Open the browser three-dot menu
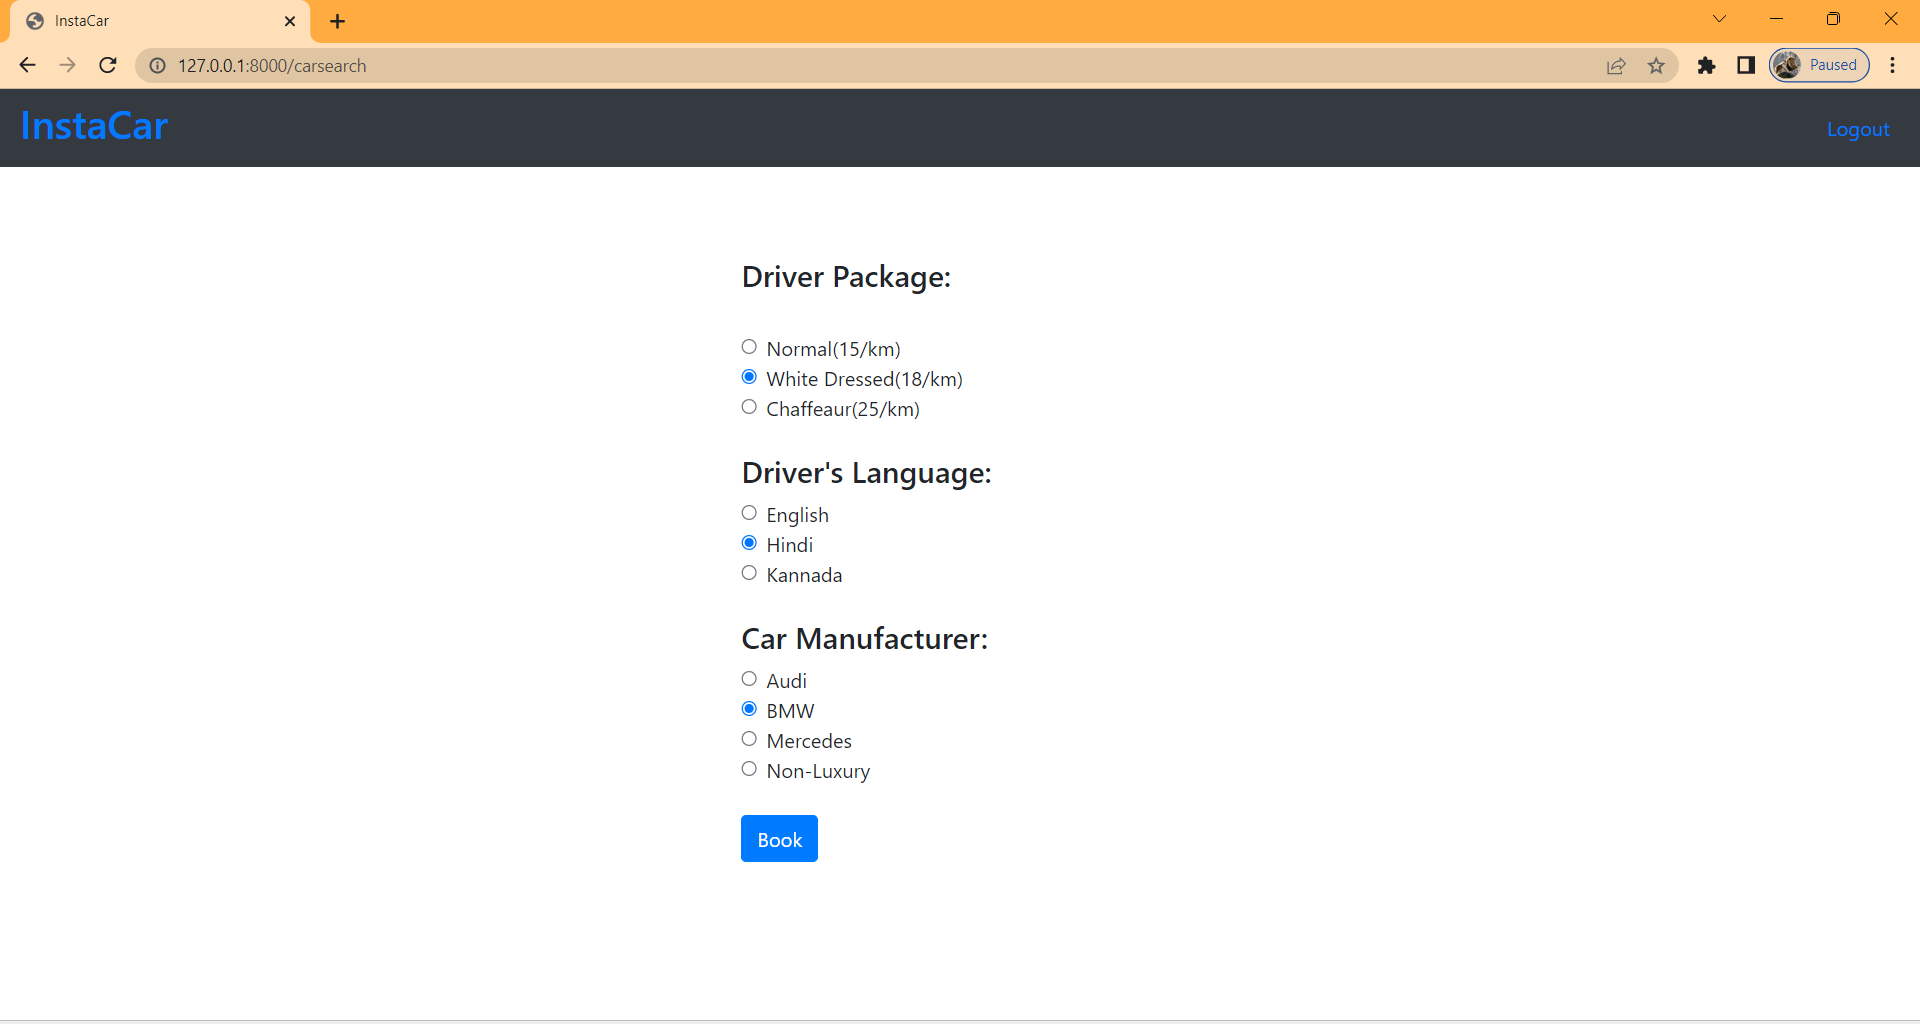The width and height of the screenshot is (1920, 1024). pyautogui.click(x=1892, y=65)
